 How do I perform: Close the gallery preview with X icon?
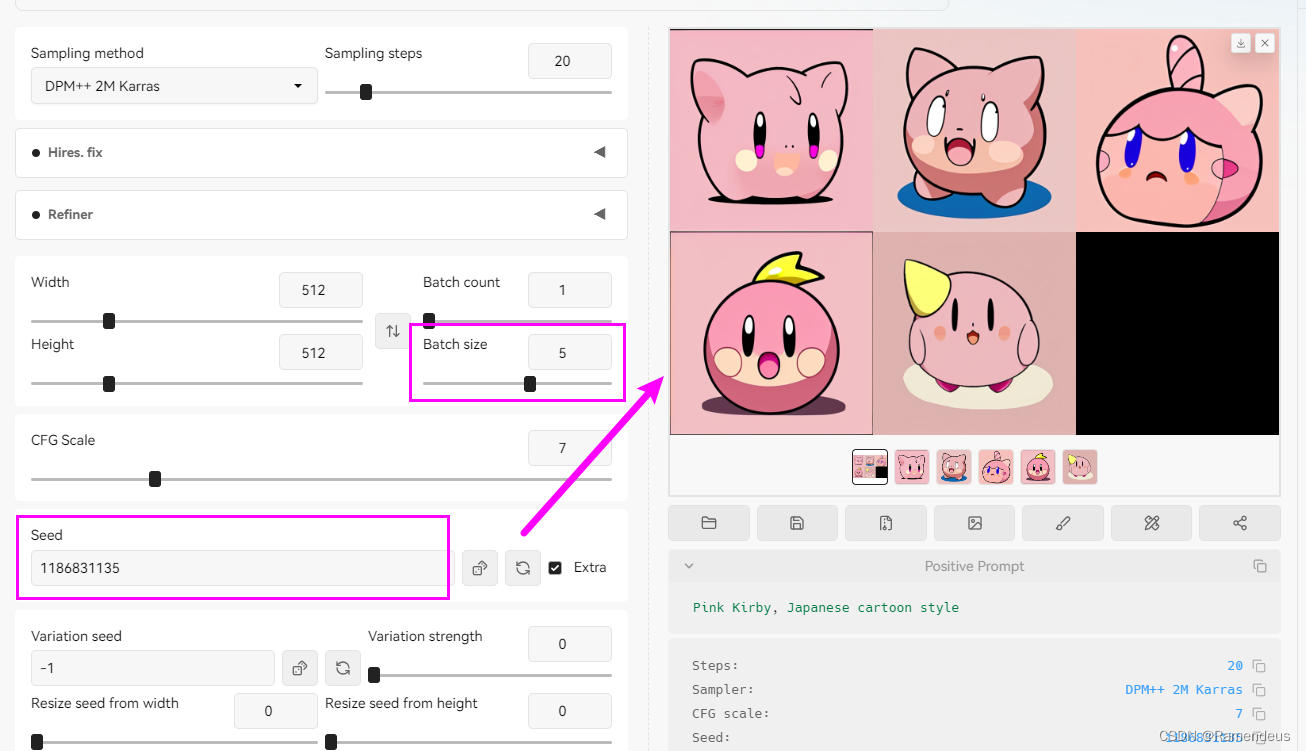click(x=1265, y=43)
